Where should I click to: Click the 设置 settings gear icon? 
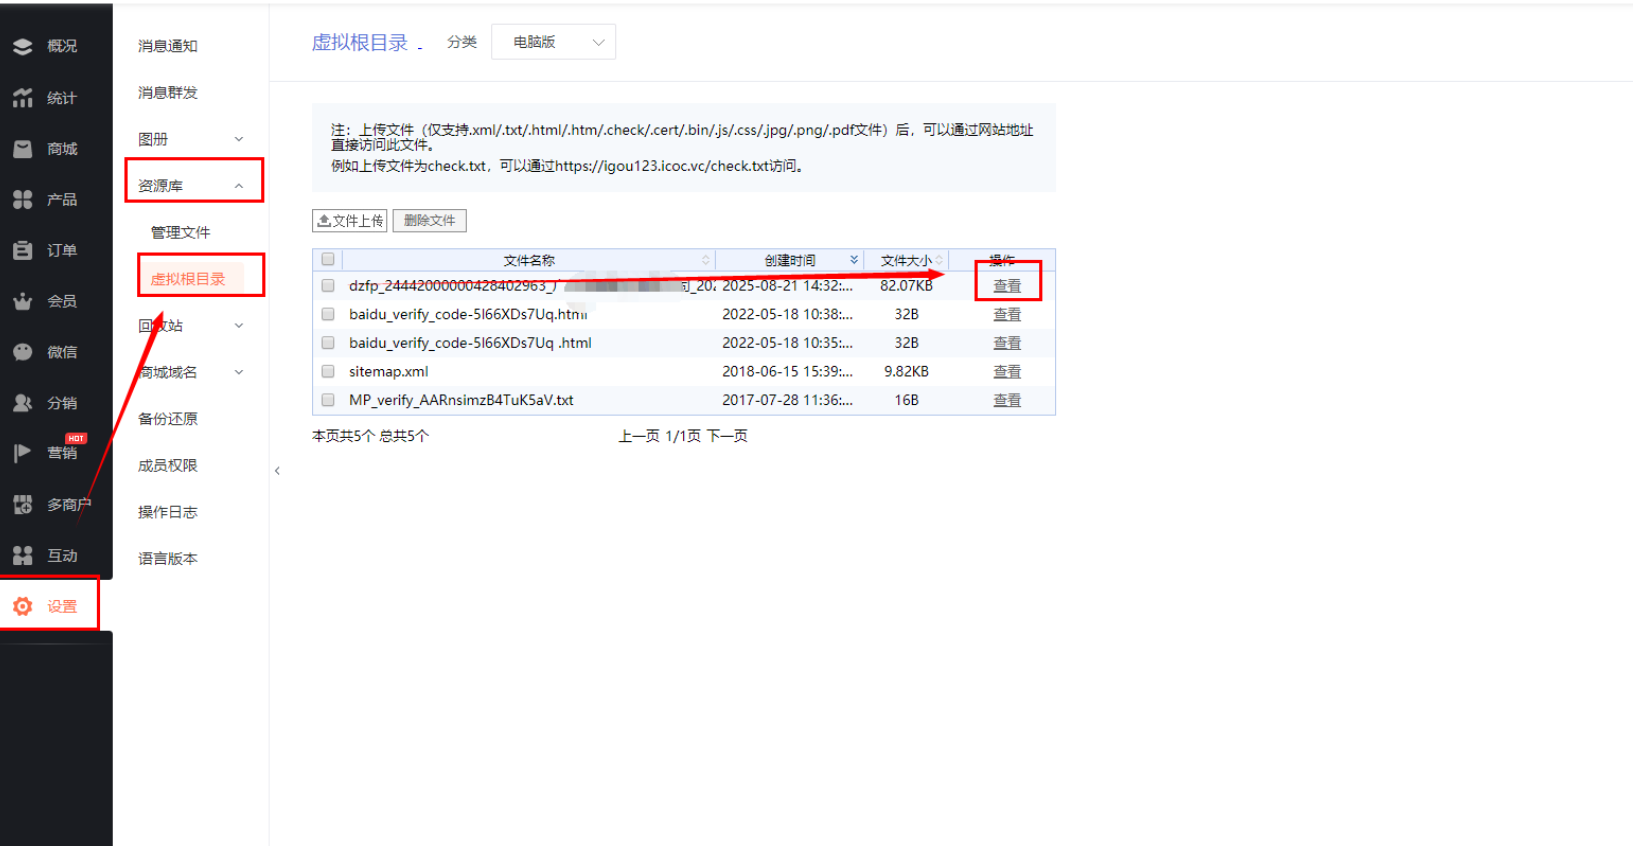click(x=23, y=606)
